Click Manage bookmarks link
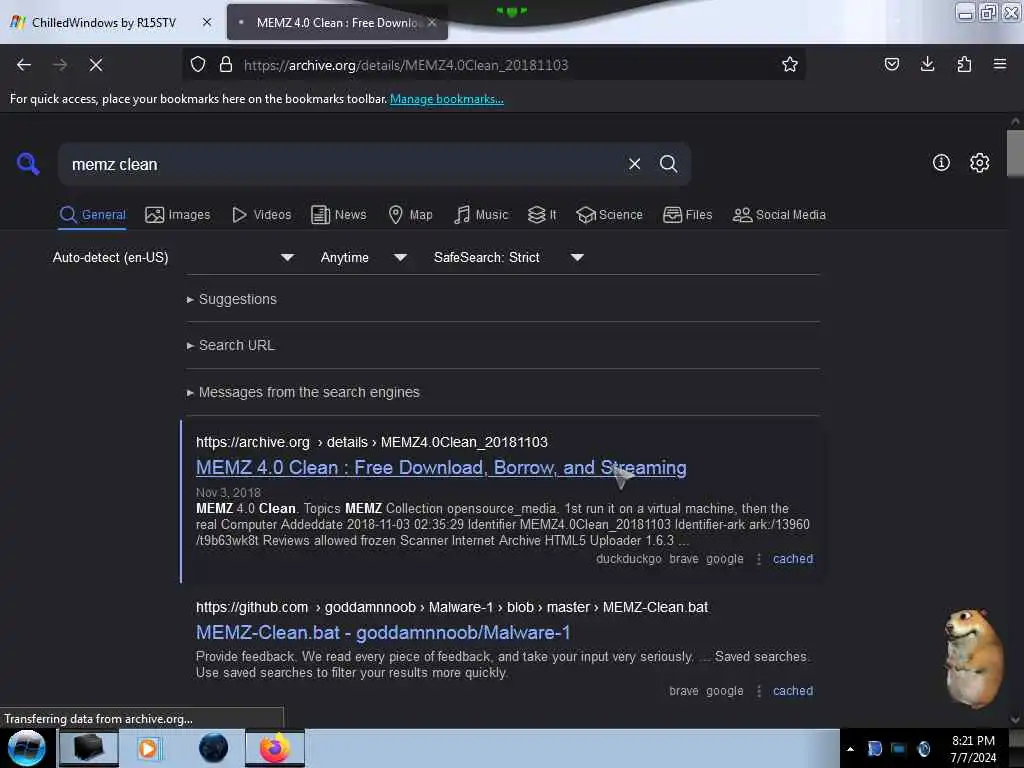 pyautogui.click(x=447, y=99)
